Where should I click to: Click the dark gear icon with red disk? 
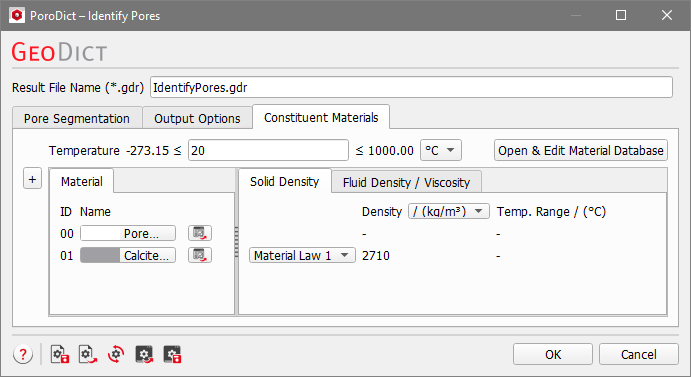pos(172,354)
